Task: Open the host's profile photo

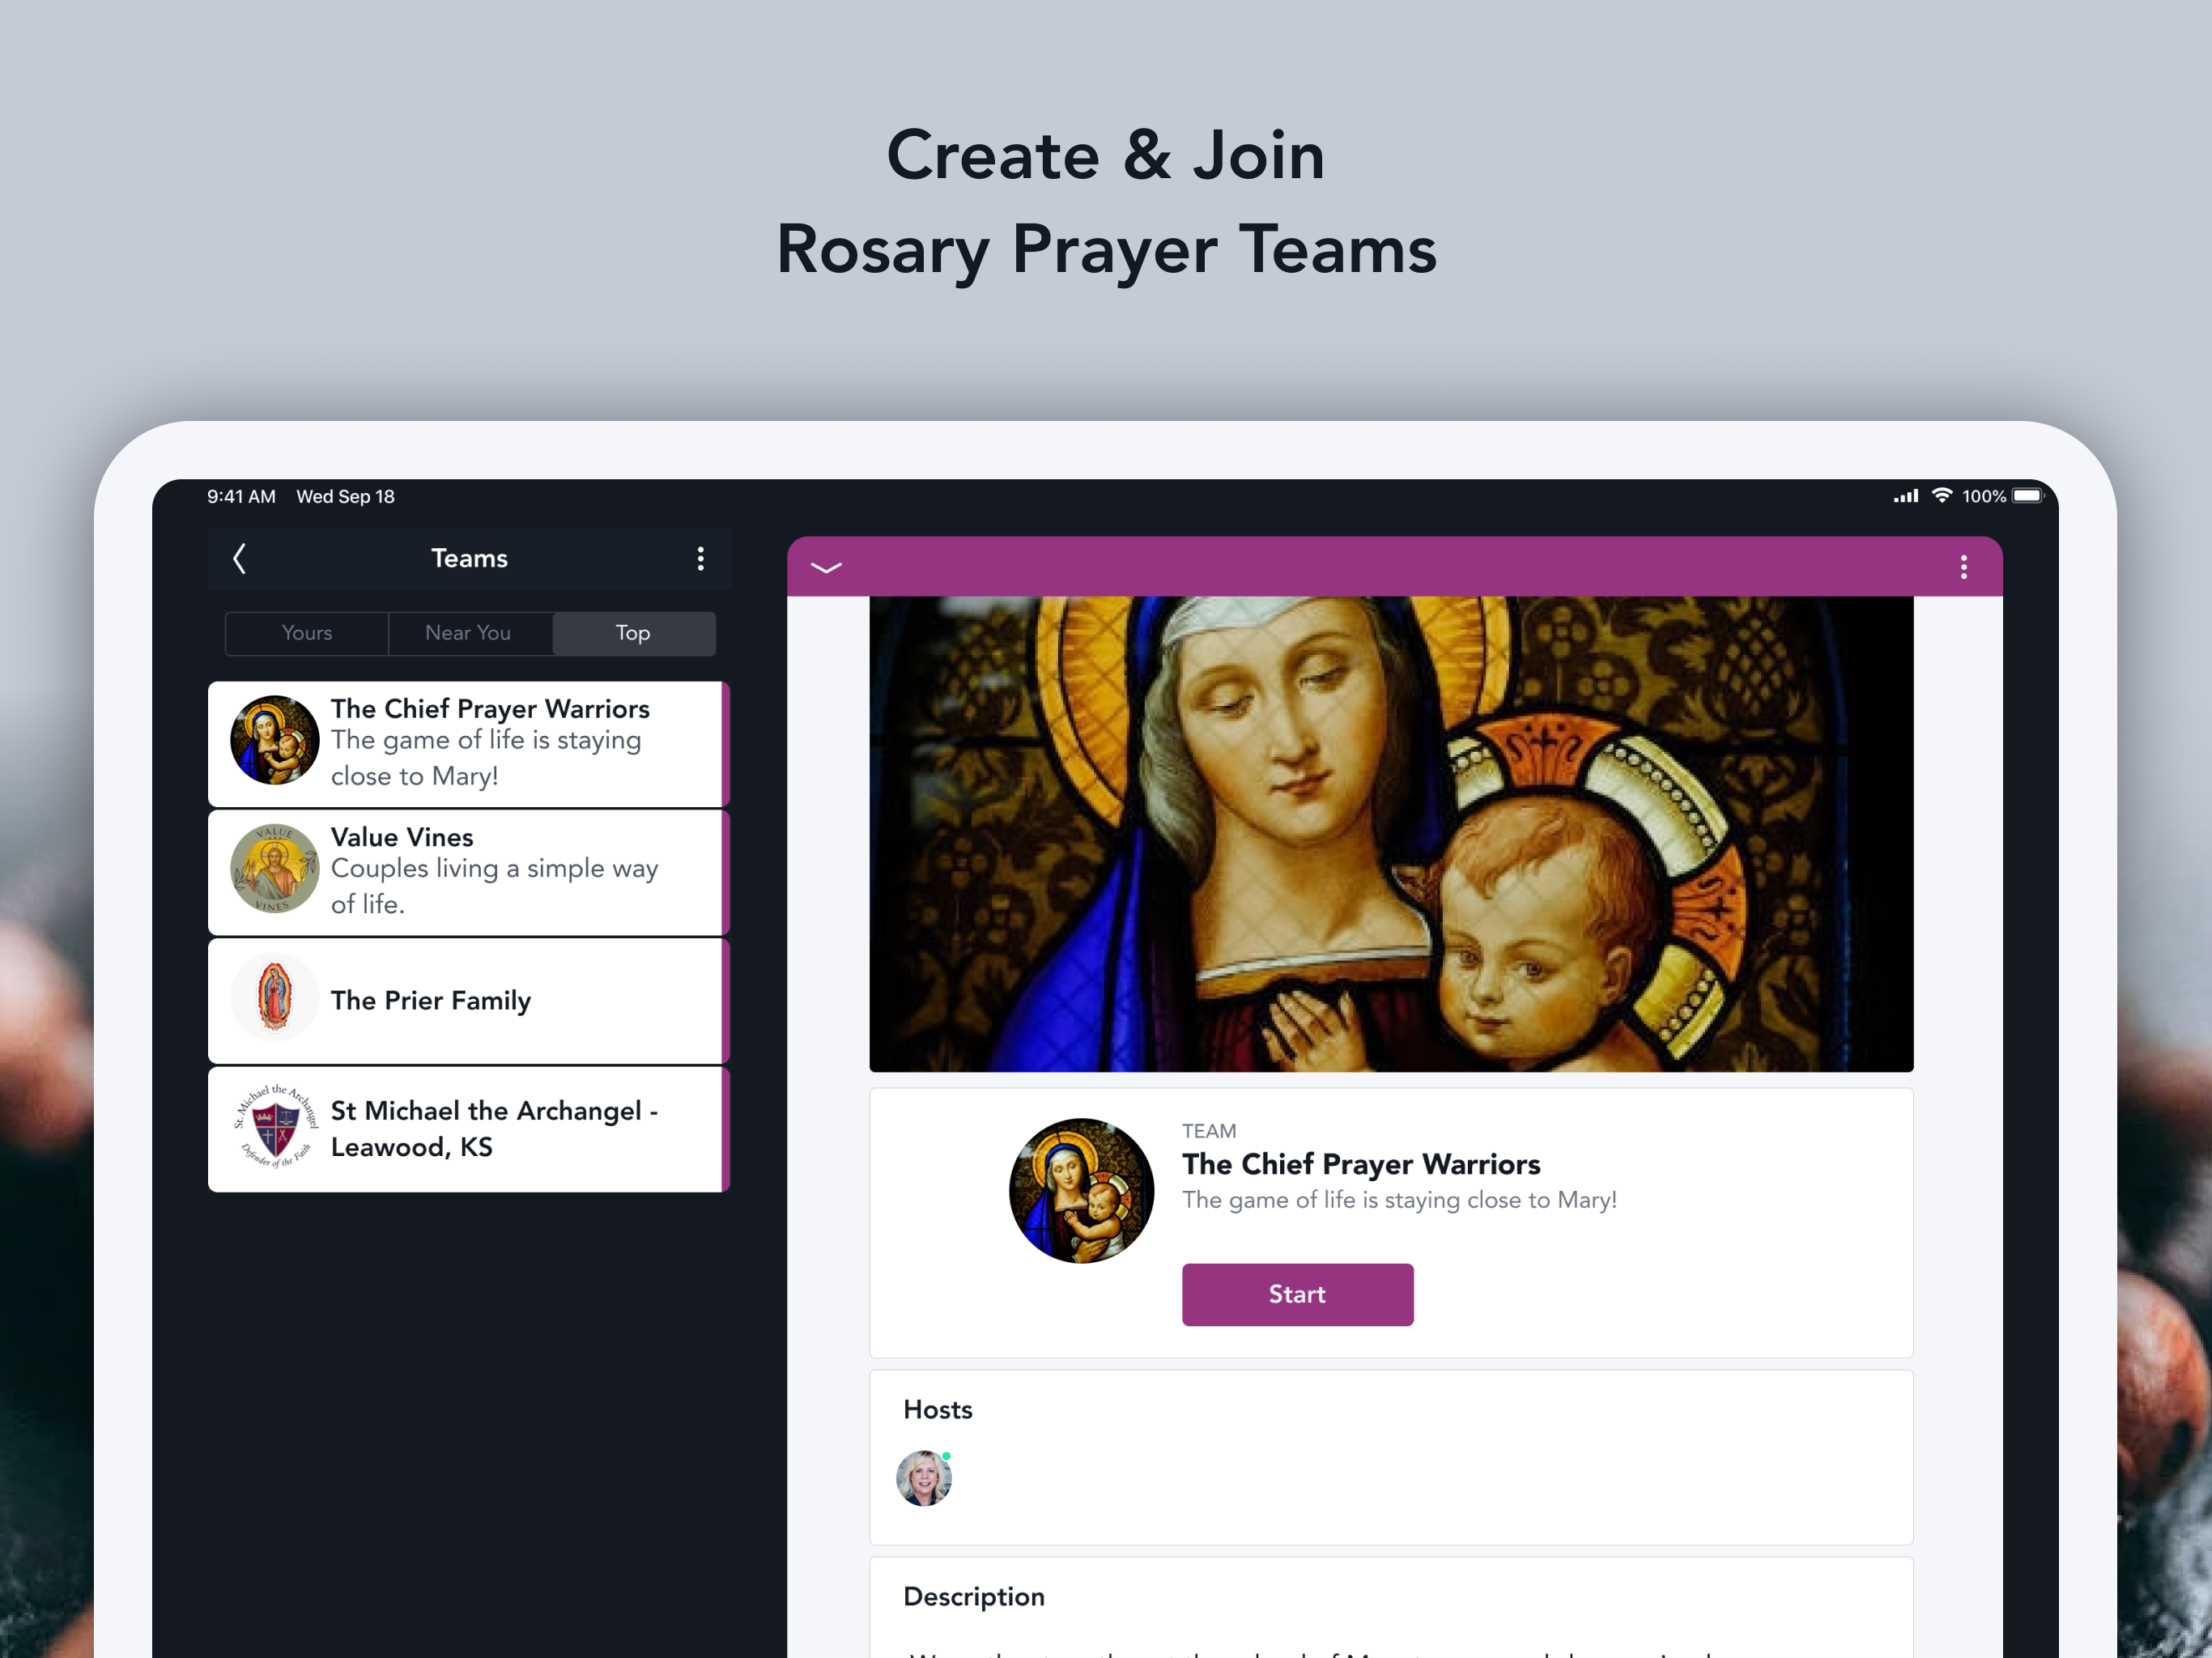Action: [x=924, y=1478]
